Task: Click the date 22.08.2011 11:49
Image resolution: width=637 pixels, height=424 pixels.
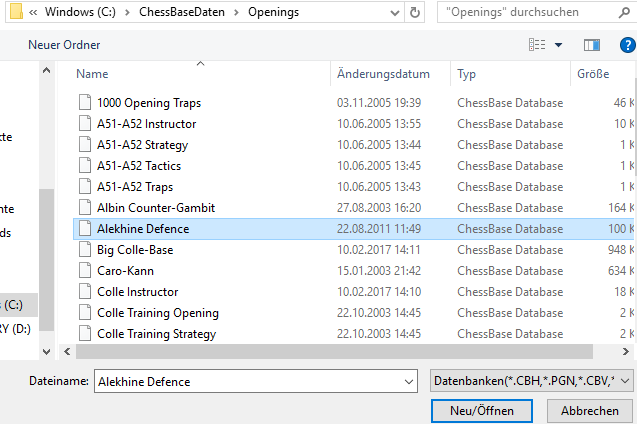Action: 379,229
